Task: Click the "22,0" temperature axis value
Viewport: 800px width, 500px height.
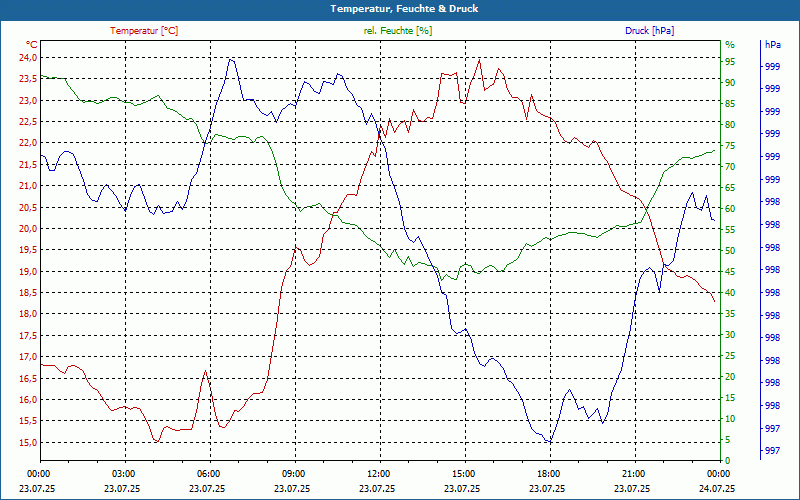Action: coord(28,143)
